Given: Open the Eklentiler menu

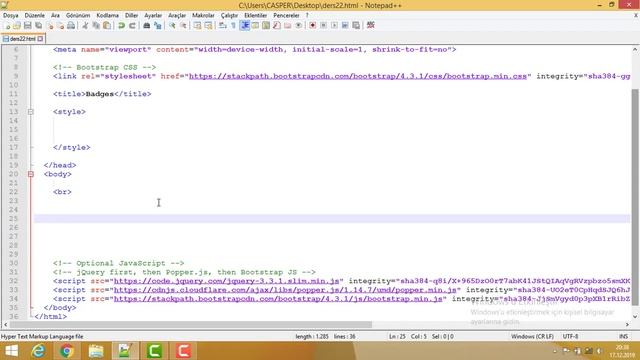Looking at the screenshot, I should pyautogui.click(x=256, y=15).
